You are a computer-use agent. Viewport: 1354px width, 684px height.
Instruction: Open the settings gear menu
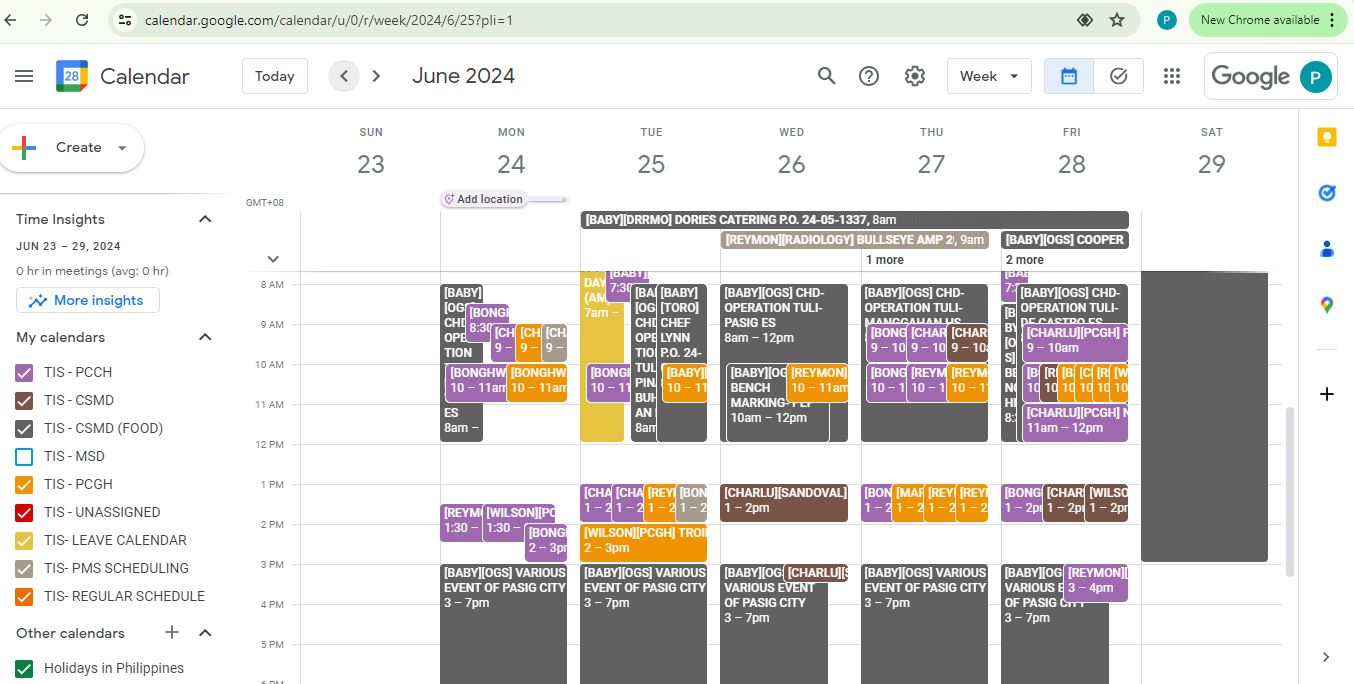pyautogui.click(x=914, y=76)
